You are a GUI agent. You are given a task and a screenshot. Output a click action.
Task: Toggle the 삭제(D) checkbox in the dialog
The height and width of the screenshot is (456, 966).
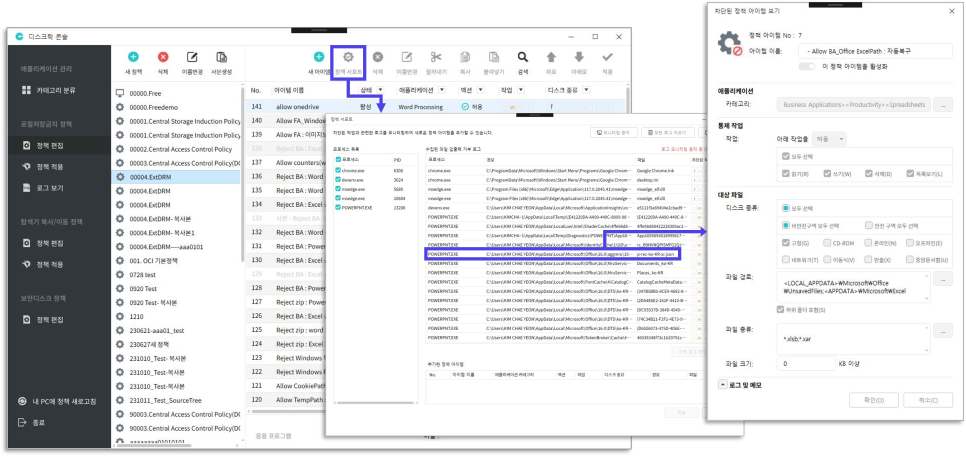[x=869, y=174]
